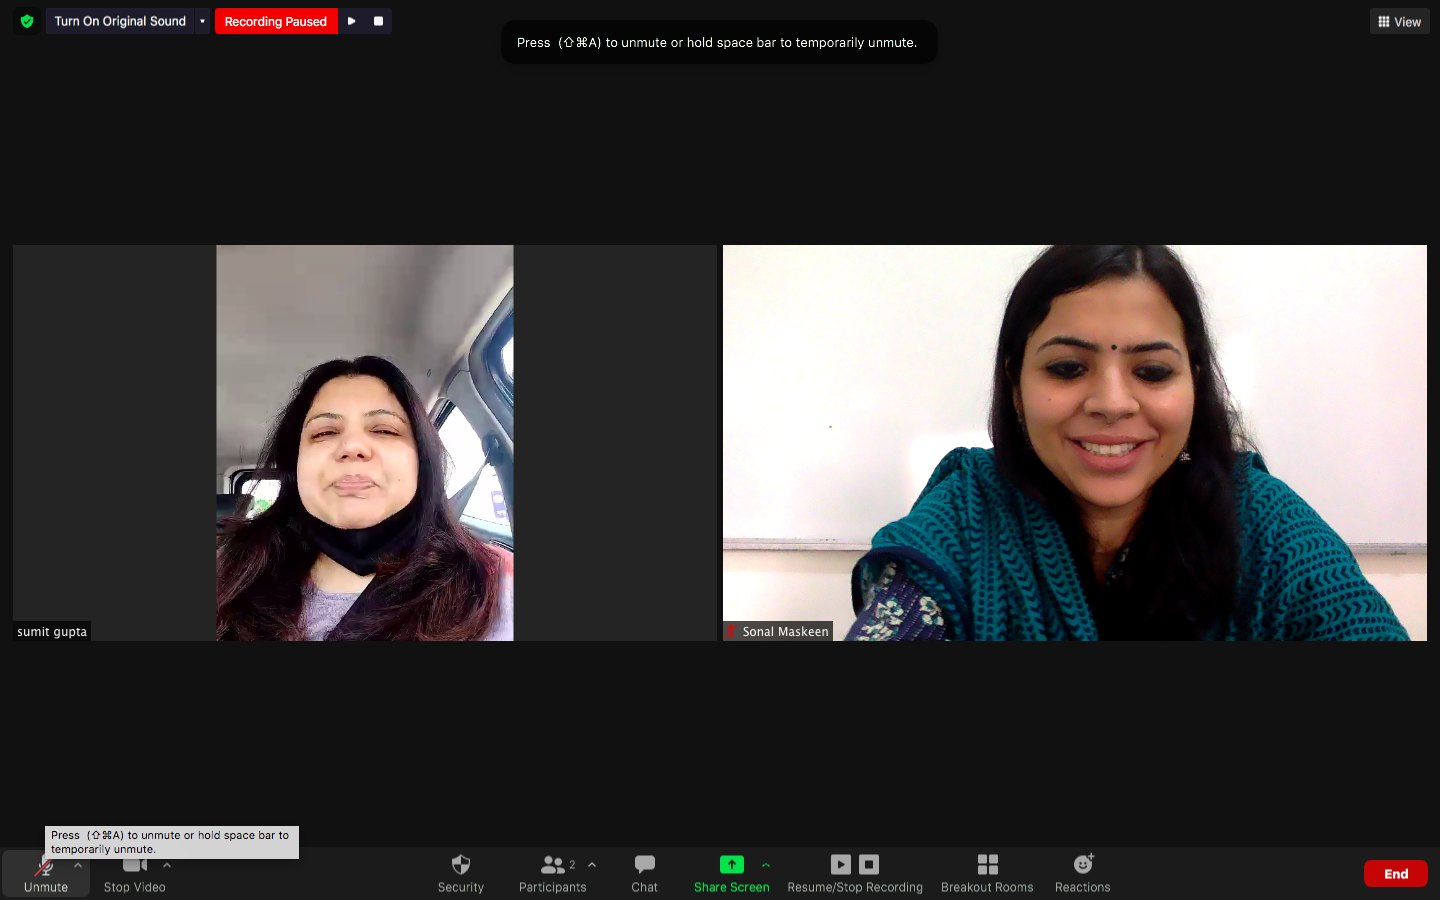This screenshot has height=900, width=1440.
Task: Expand audio options chevron next to Unmute
Action: (x=78, y=865)
